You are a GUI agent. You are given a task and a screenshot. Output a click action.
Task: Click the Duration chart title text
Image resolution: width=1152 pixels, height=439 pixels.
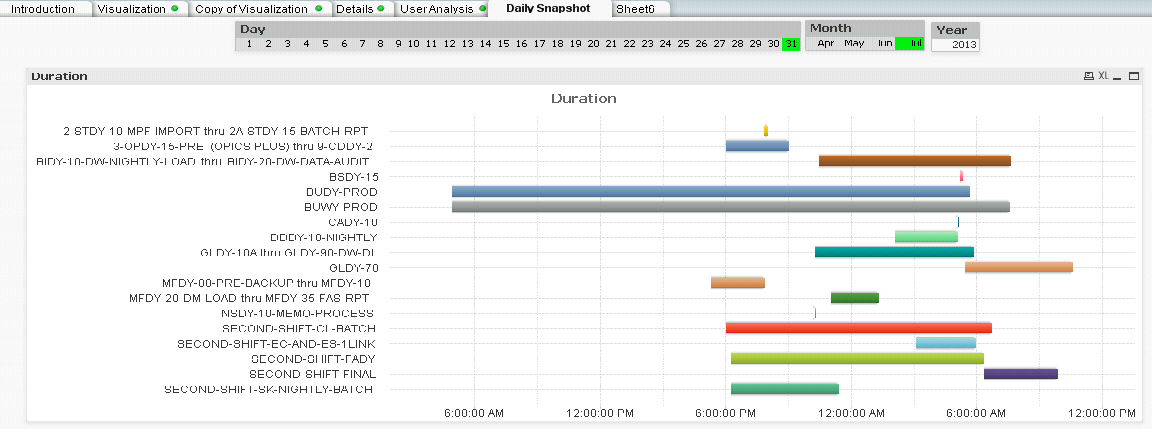point(583,98)
